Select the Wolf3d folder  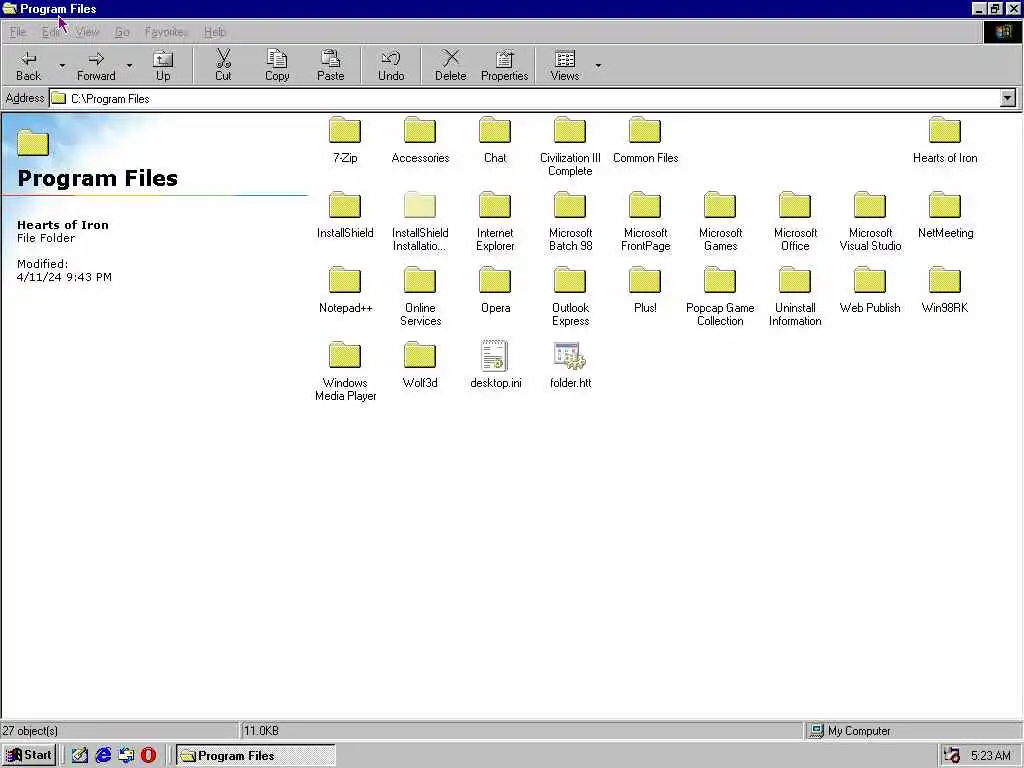click(420, 366)
